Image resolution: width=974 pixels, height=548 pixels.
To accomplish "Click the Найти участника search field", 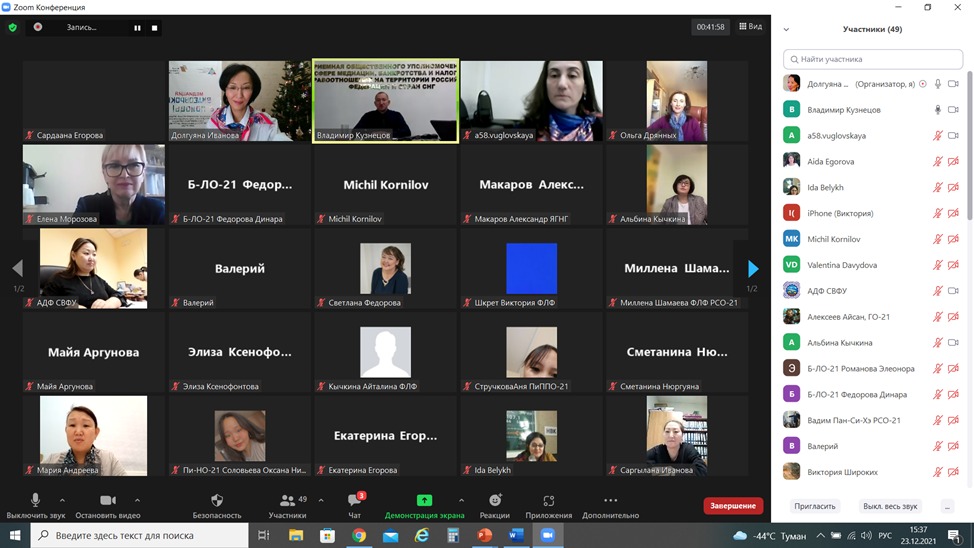I will coord(873,59).
